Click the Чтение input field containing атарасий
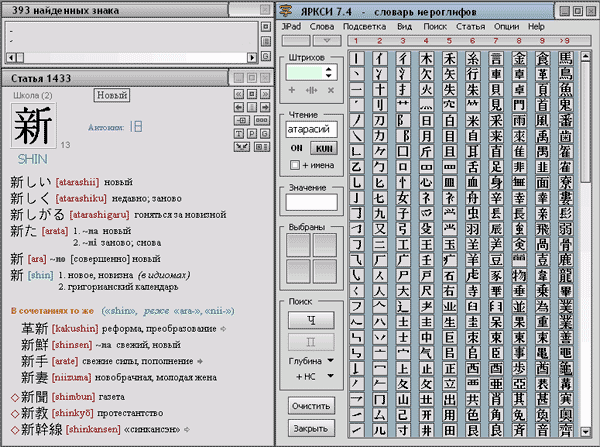Viewport: 600px width, 447px height. pyautogui.click(x=311, y=129)
